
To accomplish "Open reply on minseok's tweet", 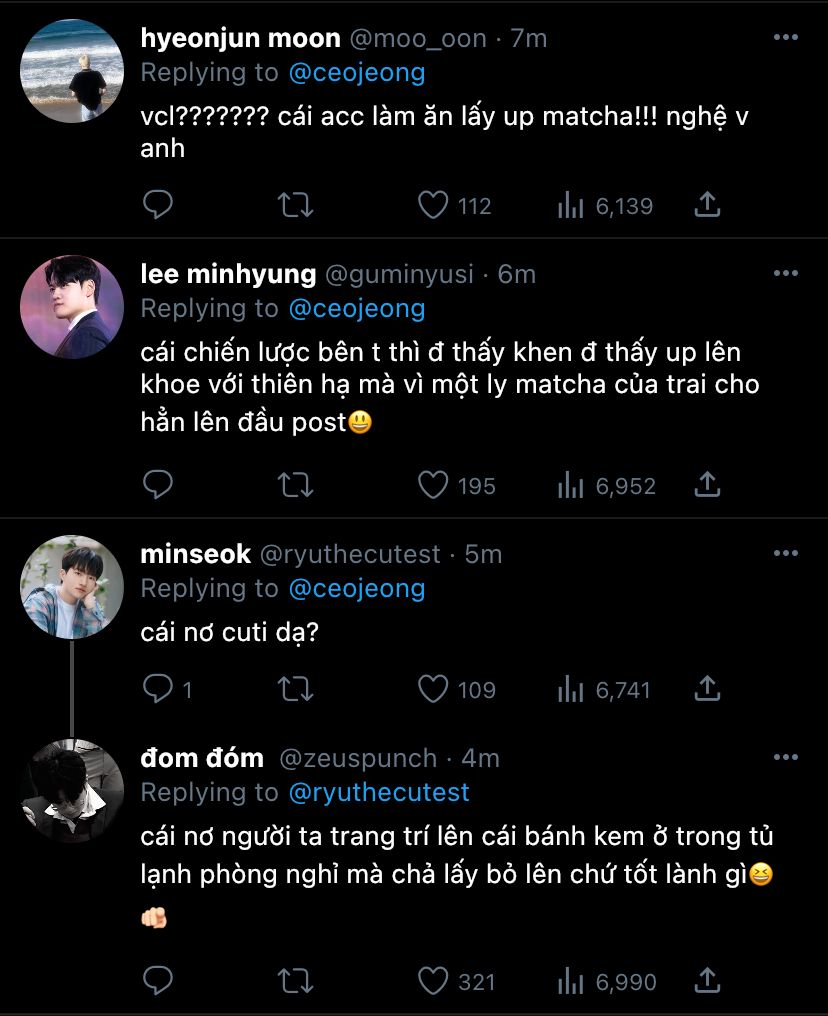I will (158, 690).
